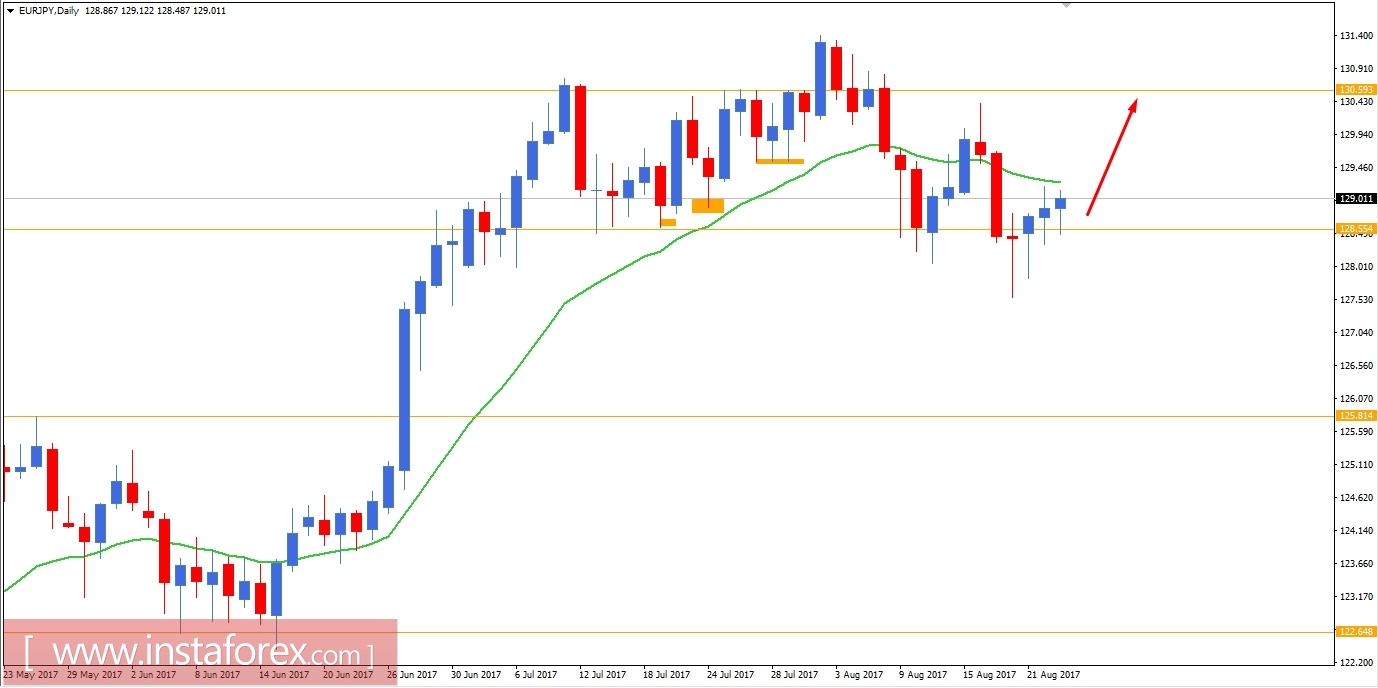Select the orange rectangle above 128.554 line
The height and width of the screenshot is (688, 1378).
tap(708, 205)
